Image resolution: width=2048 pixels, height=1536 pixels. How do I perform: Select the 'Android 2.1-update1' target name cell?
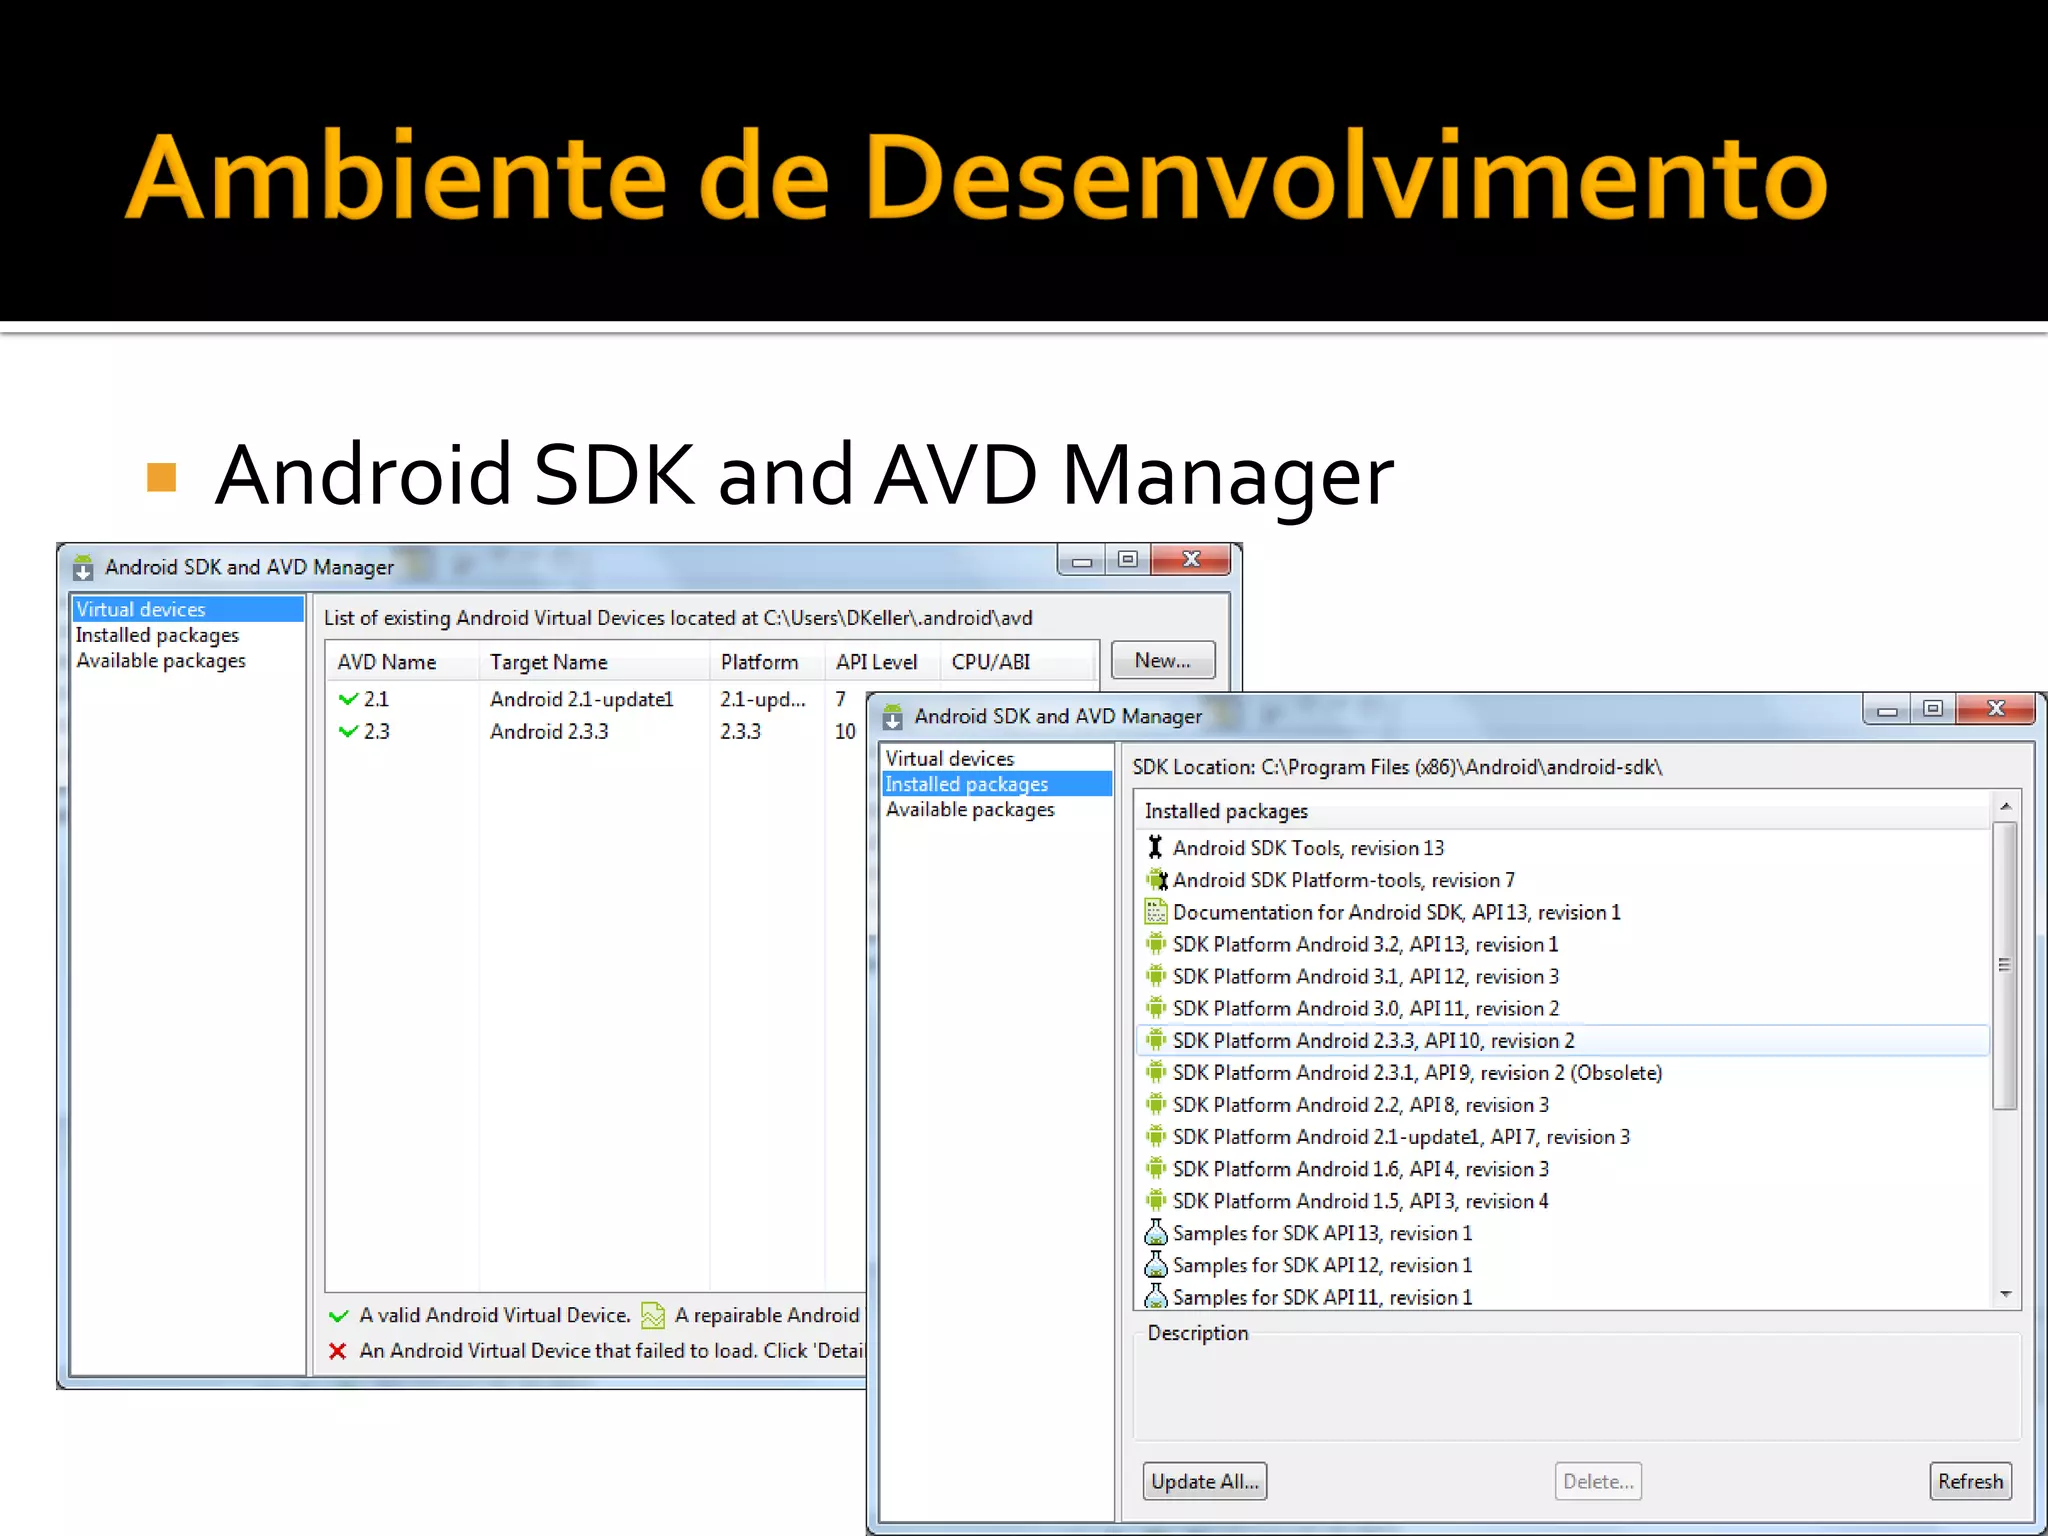[582, 699]
